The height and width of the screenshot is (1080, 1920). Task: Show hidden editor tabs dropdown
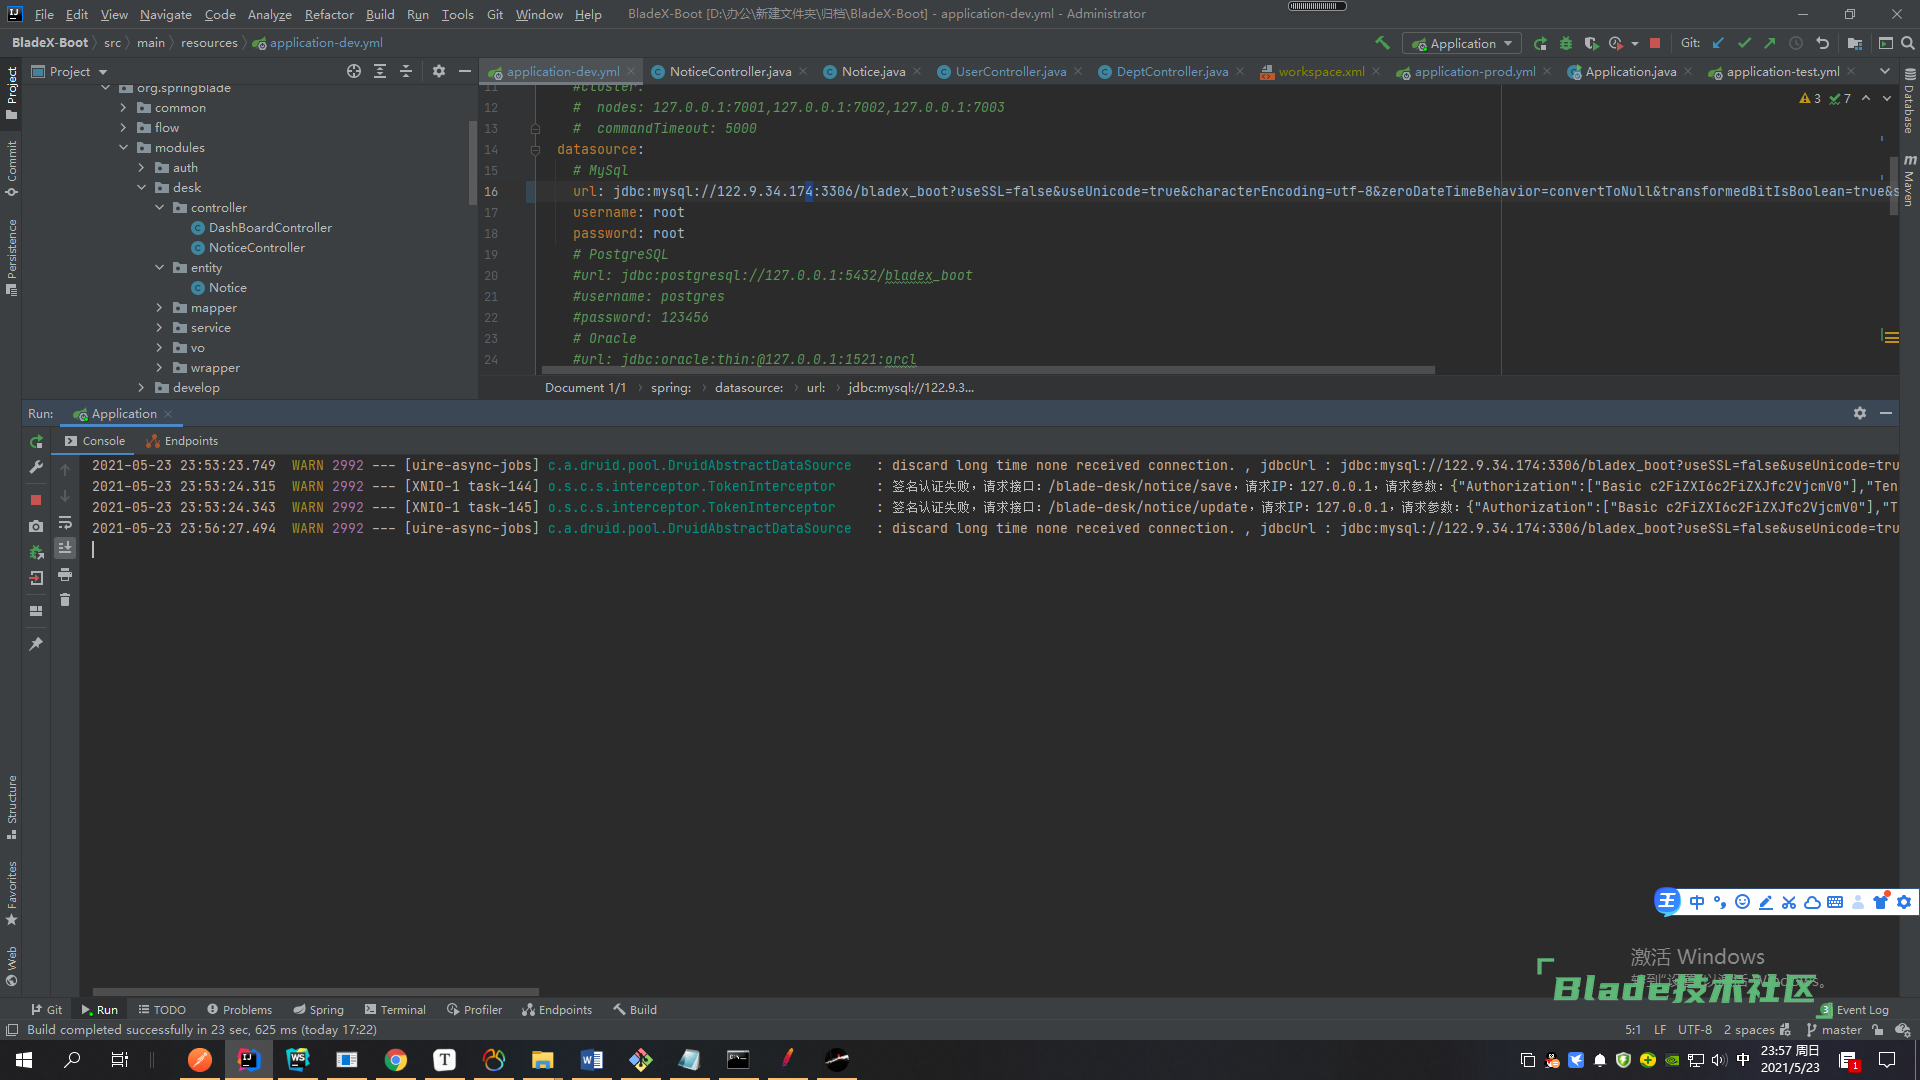1885,71
